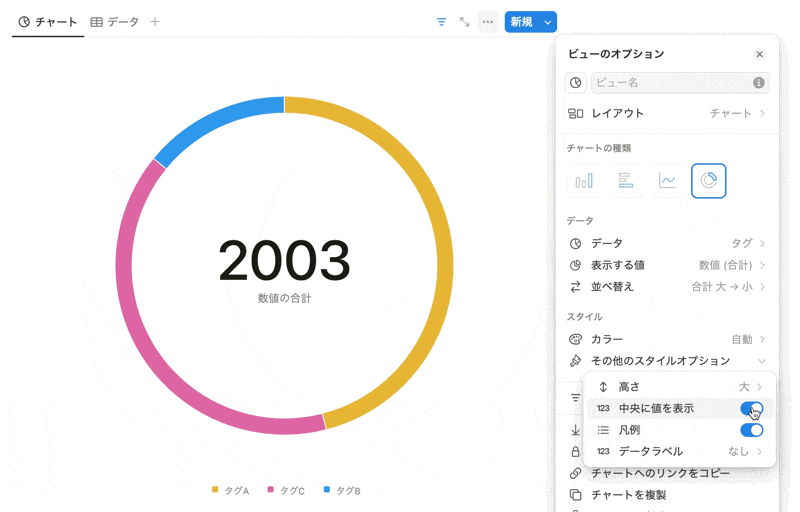Click the タグC legend item
Screen dimensions: 800x512
tap(286, 491)
